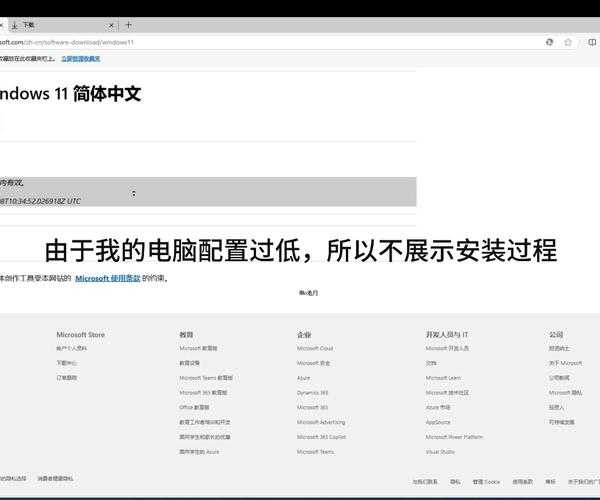Open Microsoft Teams 教育版 link
Screen dimensions: 600x500
[x=206, y=378]
